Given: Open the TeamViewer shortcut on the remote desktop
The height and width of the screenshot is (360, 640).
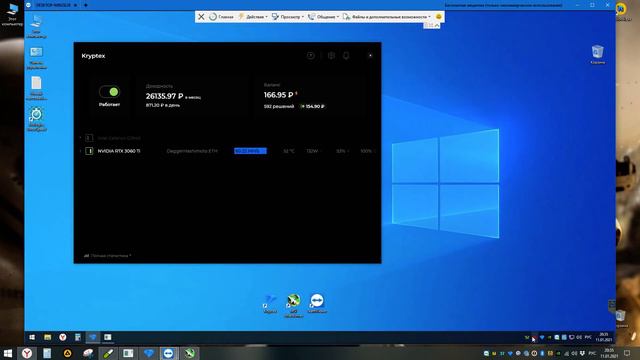Looking at the screenshot, I should [317, 303].
